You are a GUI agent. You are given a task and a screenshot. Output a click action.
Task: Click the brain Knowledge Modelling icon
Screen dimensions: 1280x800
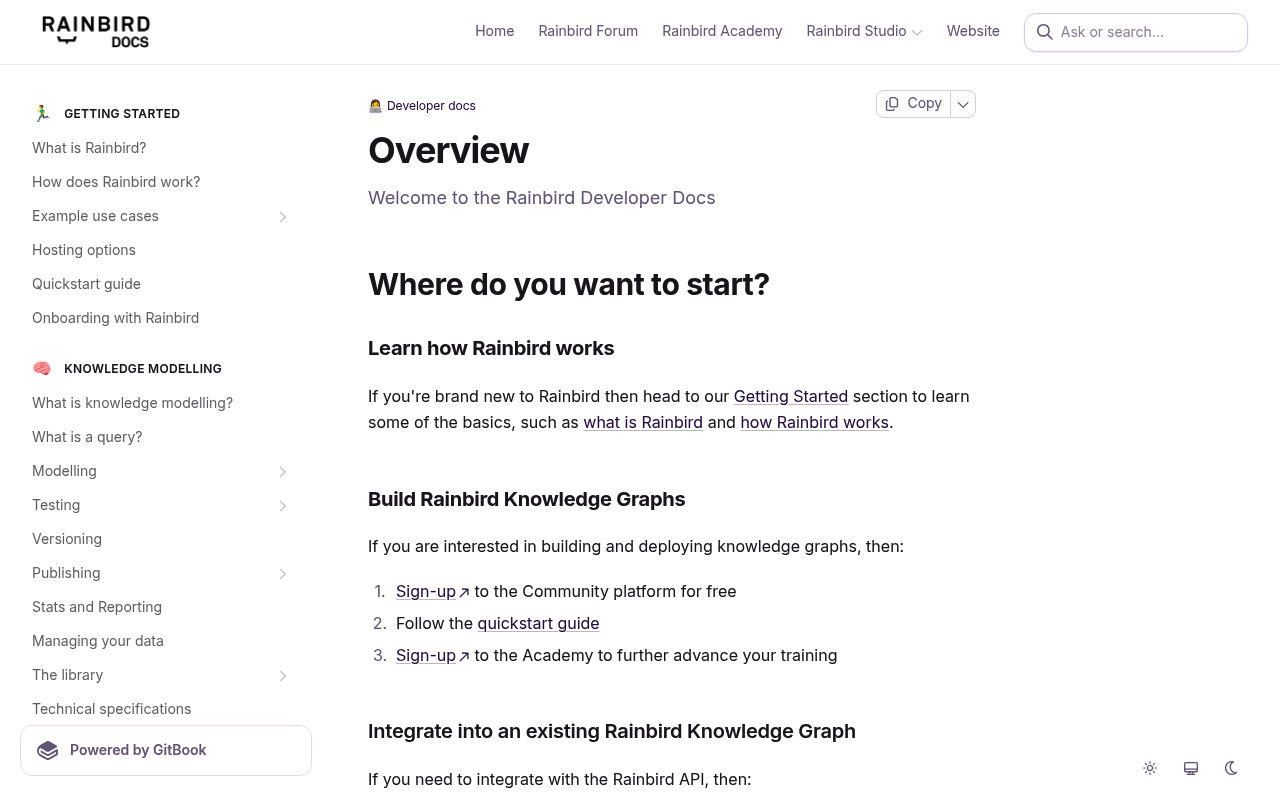pos(42,369)
